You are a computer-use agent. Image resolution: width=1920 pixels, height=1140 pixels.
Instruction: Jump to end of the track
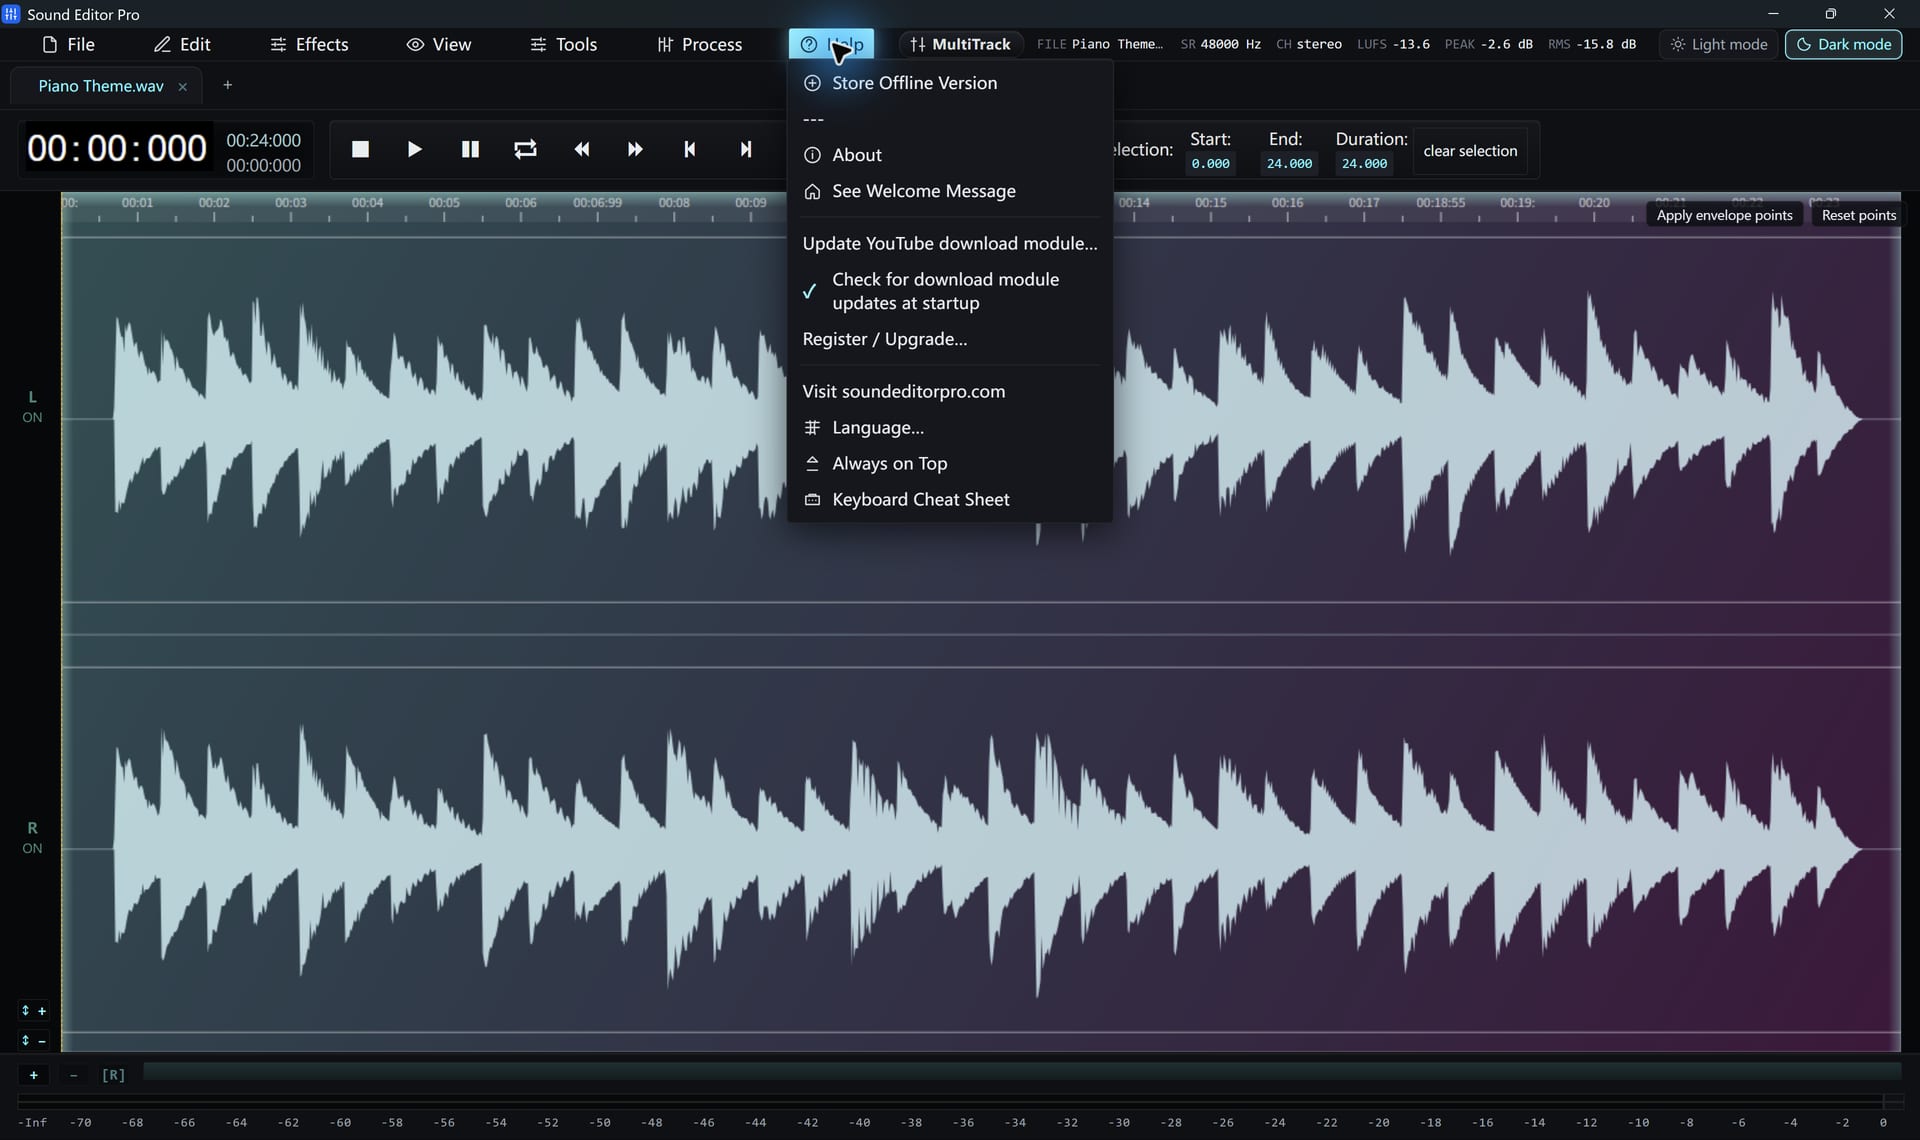pos(745,149)
